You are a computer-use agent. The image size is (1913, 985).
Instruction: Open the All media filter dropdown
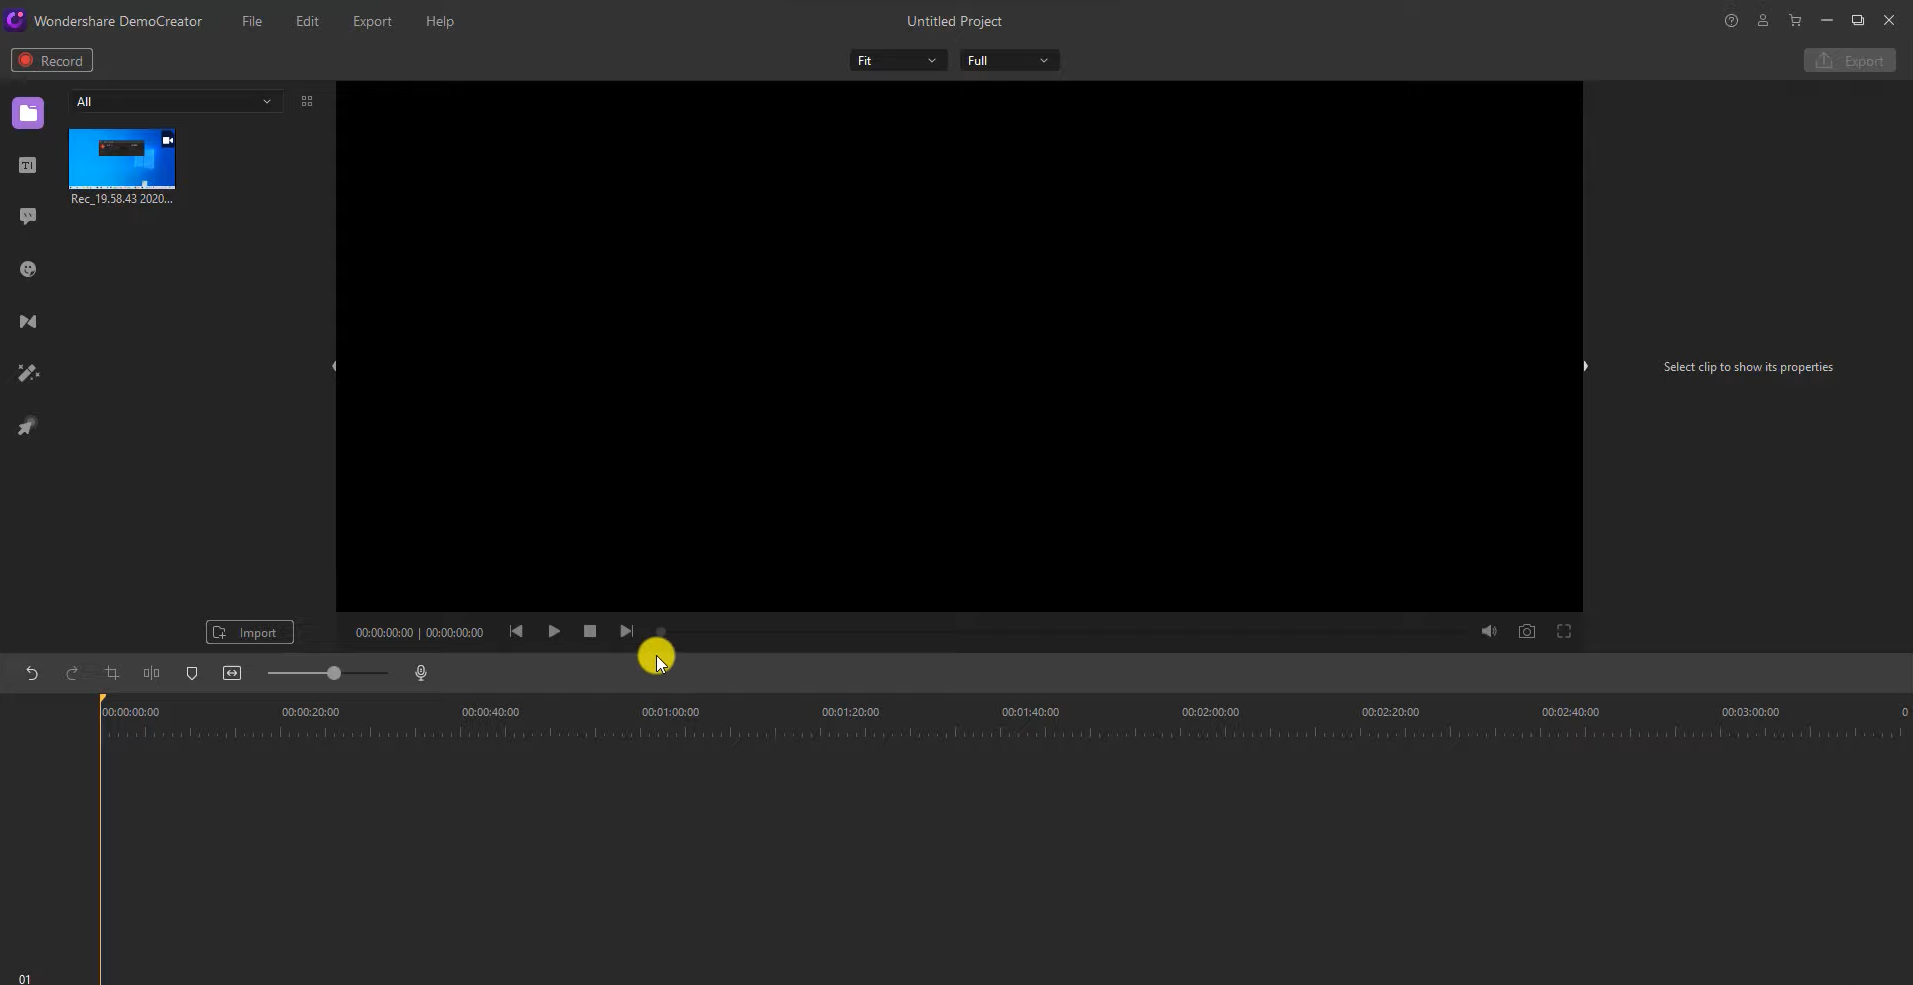pos(175,101)
